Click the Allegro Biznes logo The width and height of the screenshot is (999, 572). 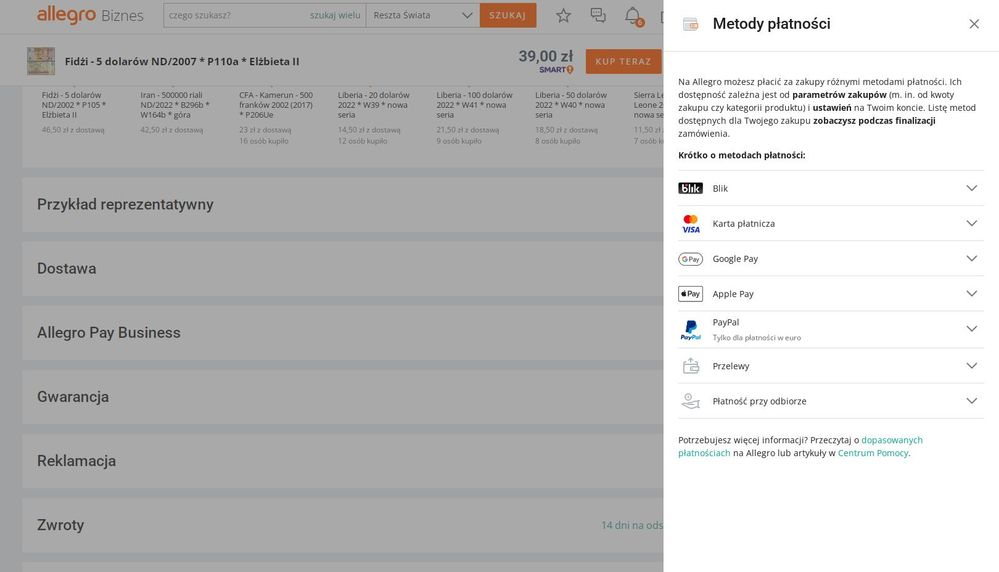pyautogui.click(x=89, y=15)
